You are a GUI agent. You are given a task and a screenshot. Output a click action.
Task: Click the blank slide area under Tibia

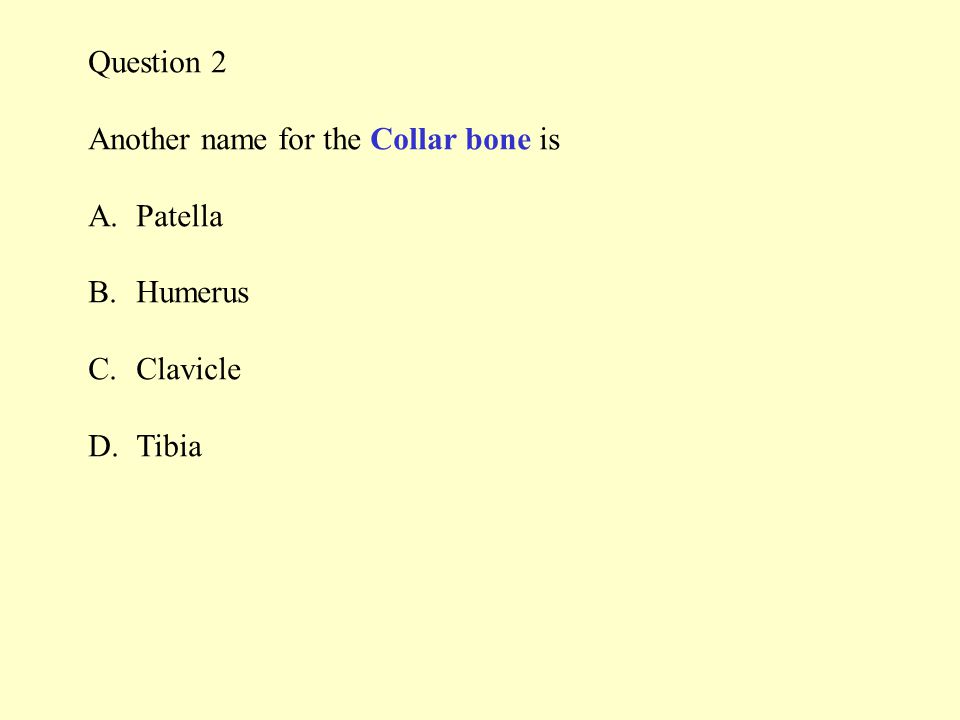coord(480,582)
